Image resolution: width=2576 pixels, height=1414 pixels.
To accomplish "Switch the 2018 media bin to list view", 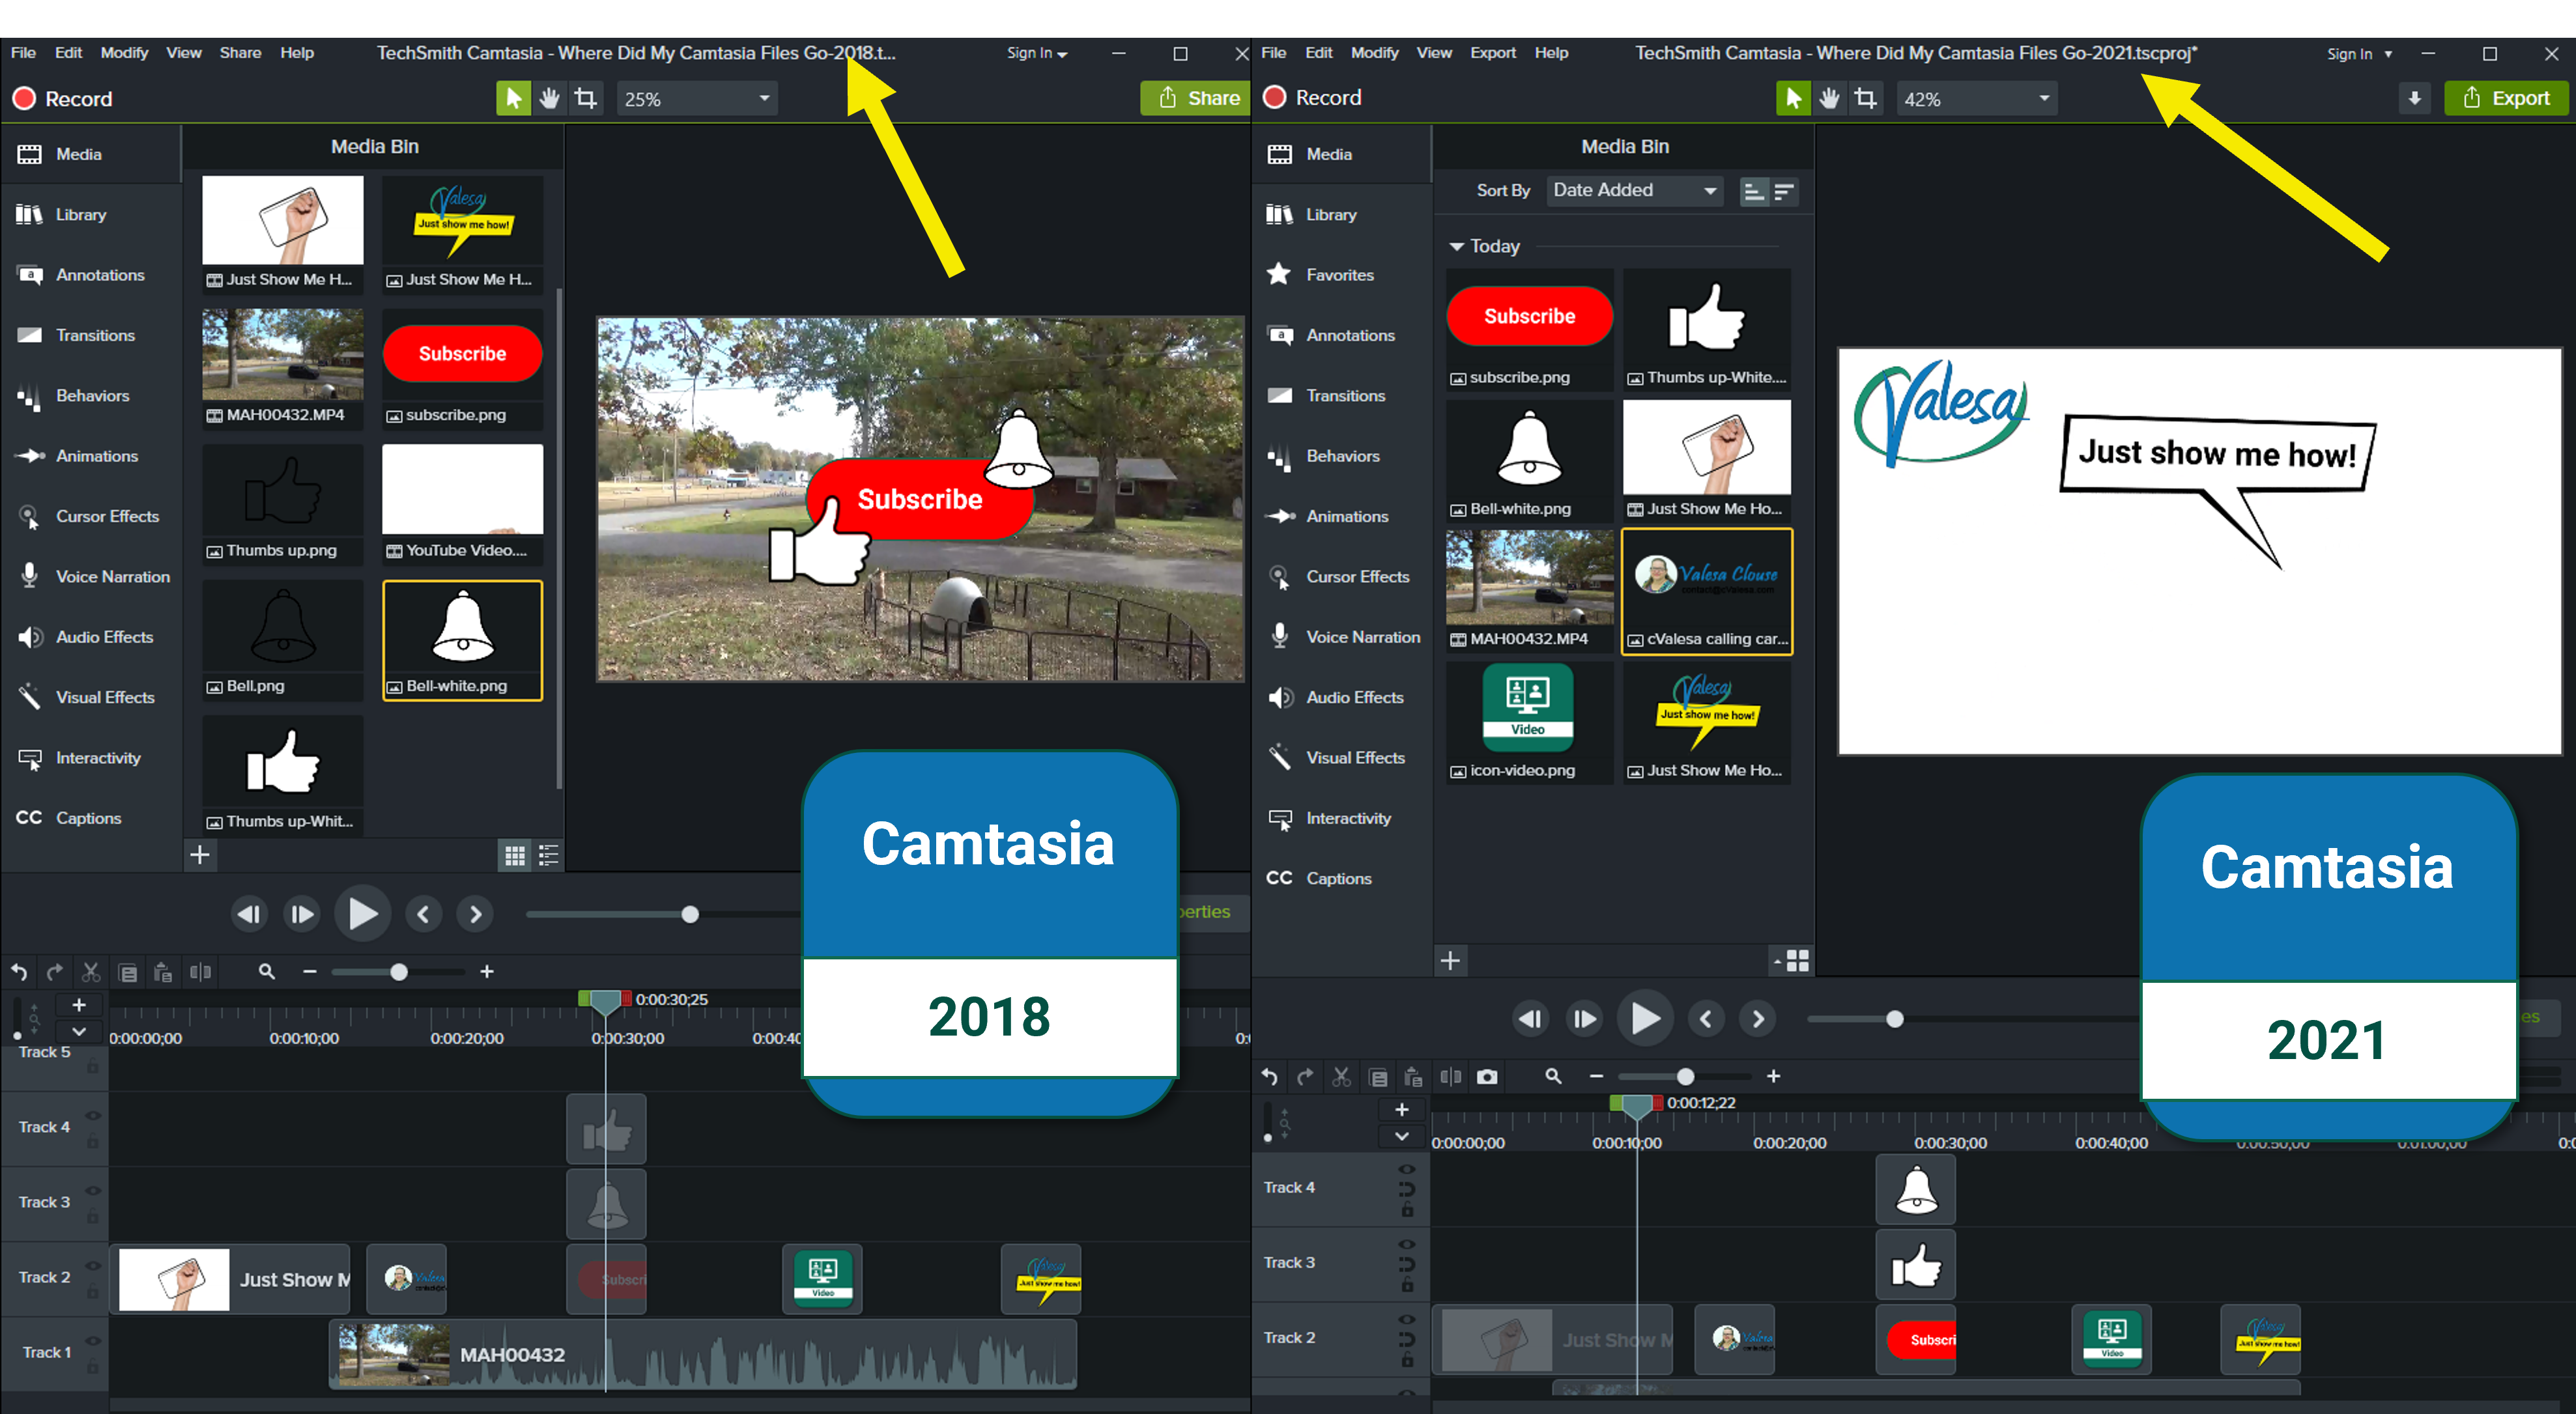I will pyautogui.click(x=549, y=855).
